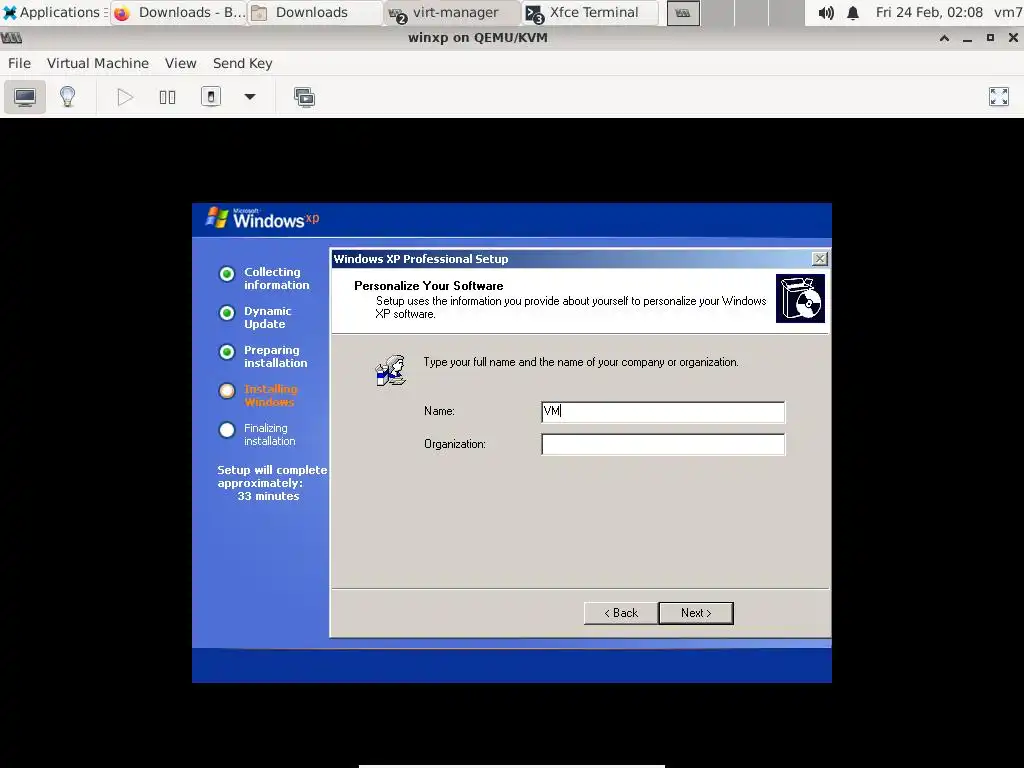1024x768 pixels.
Task: Roll up the winxp window arrow button
Action: (x=944, y=38)
